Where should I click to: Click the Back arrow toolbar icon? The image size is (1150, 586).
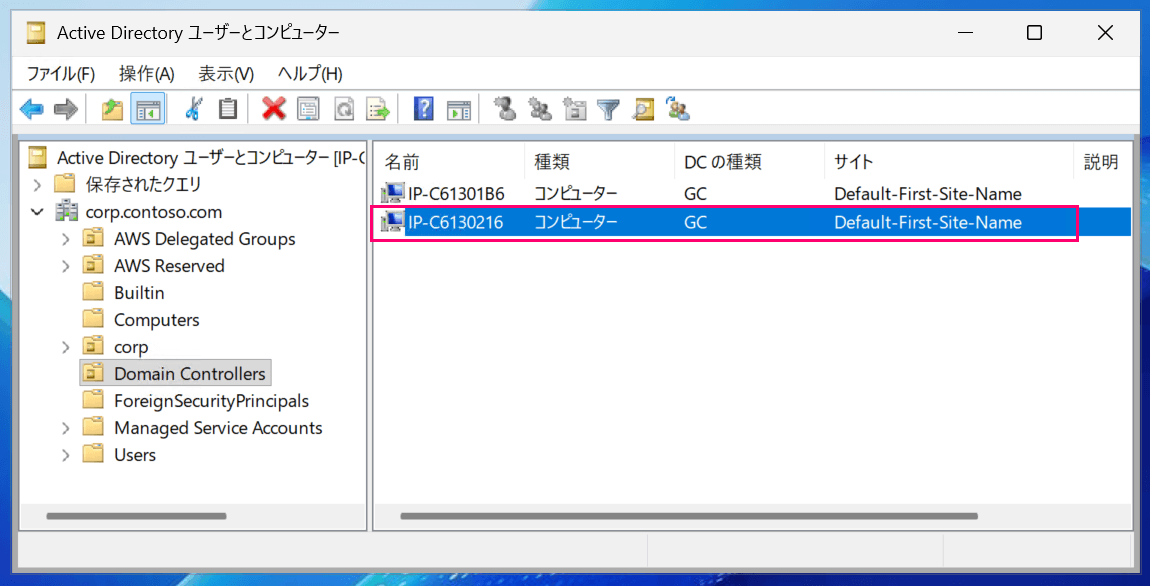click(32, 110)
